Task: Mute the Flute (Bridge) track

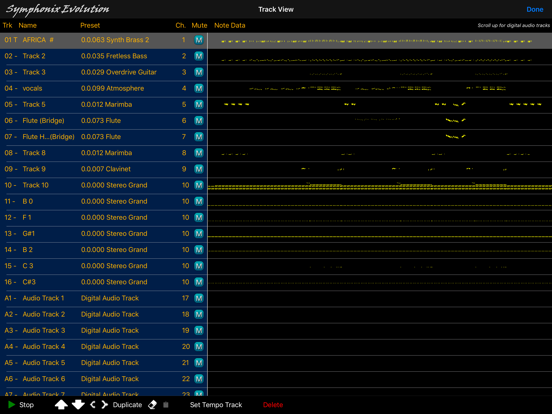Action: pos(199,121)
